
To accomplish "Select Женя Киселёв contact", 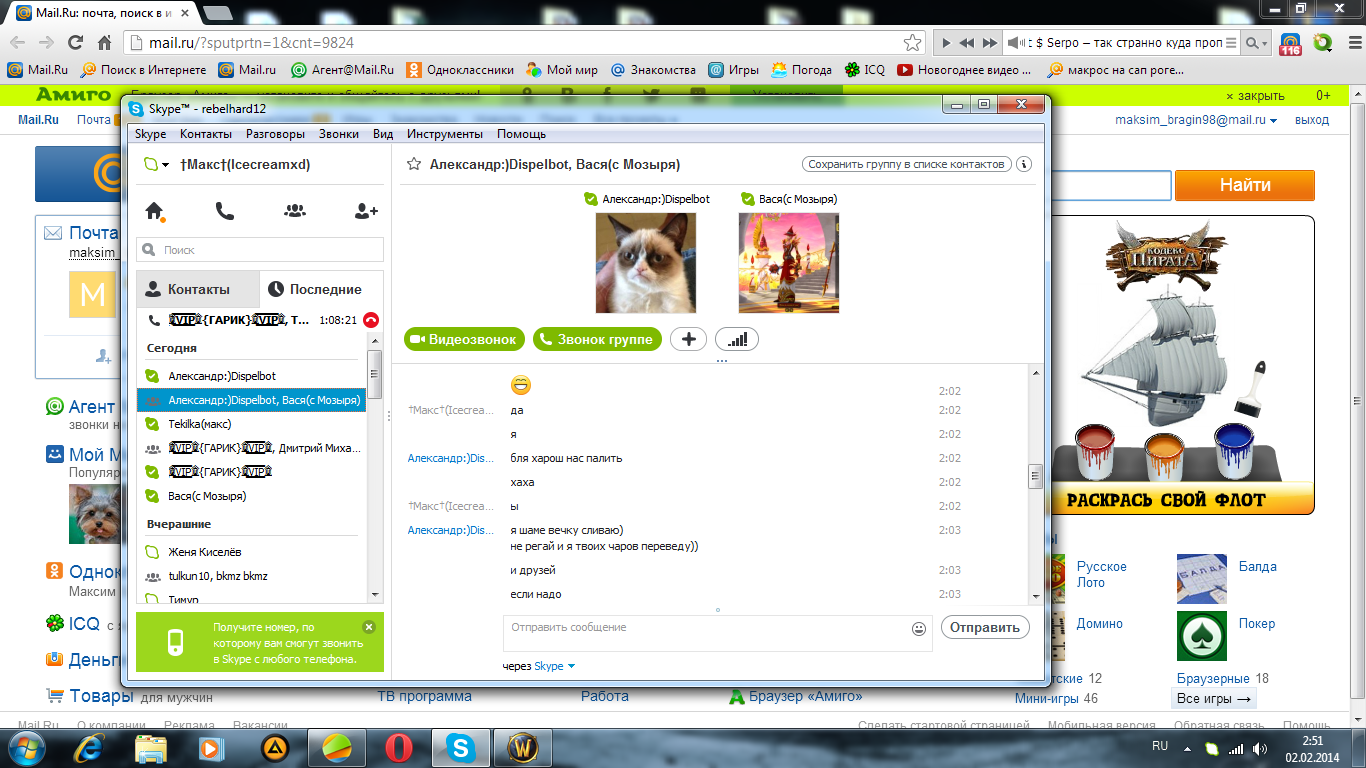I will tap(252, 552).
